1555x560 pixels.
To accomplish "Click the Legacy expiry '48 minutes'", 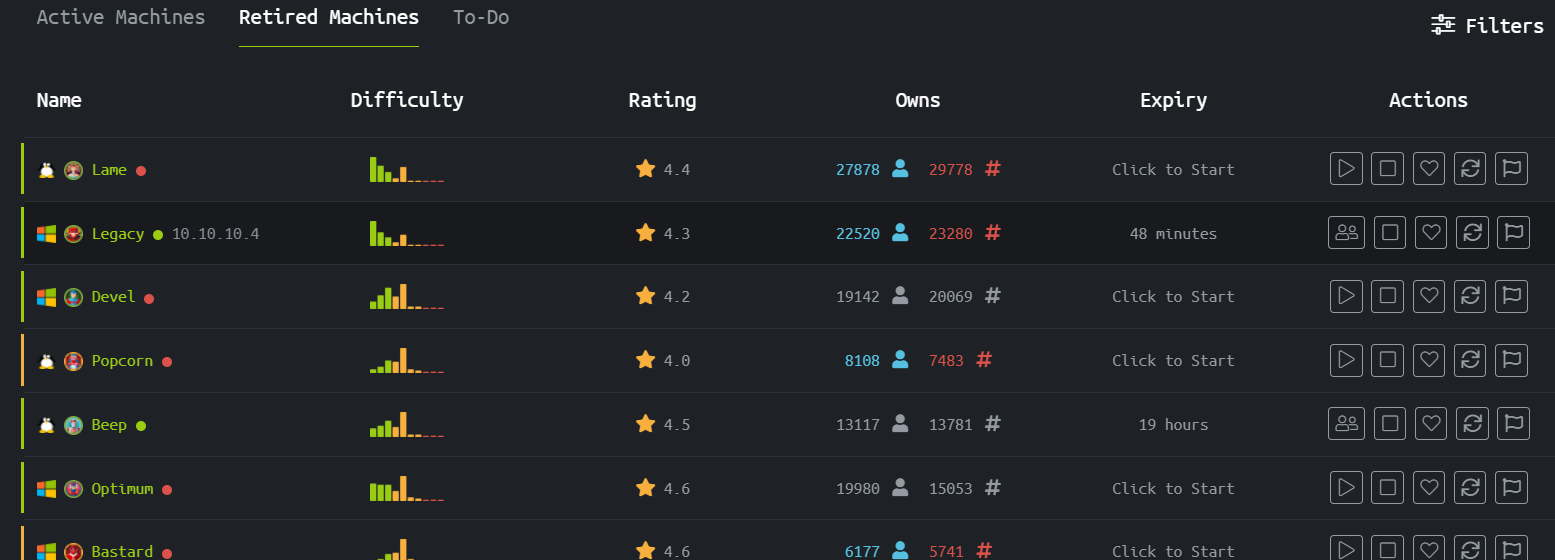I will pos(1173,234).
